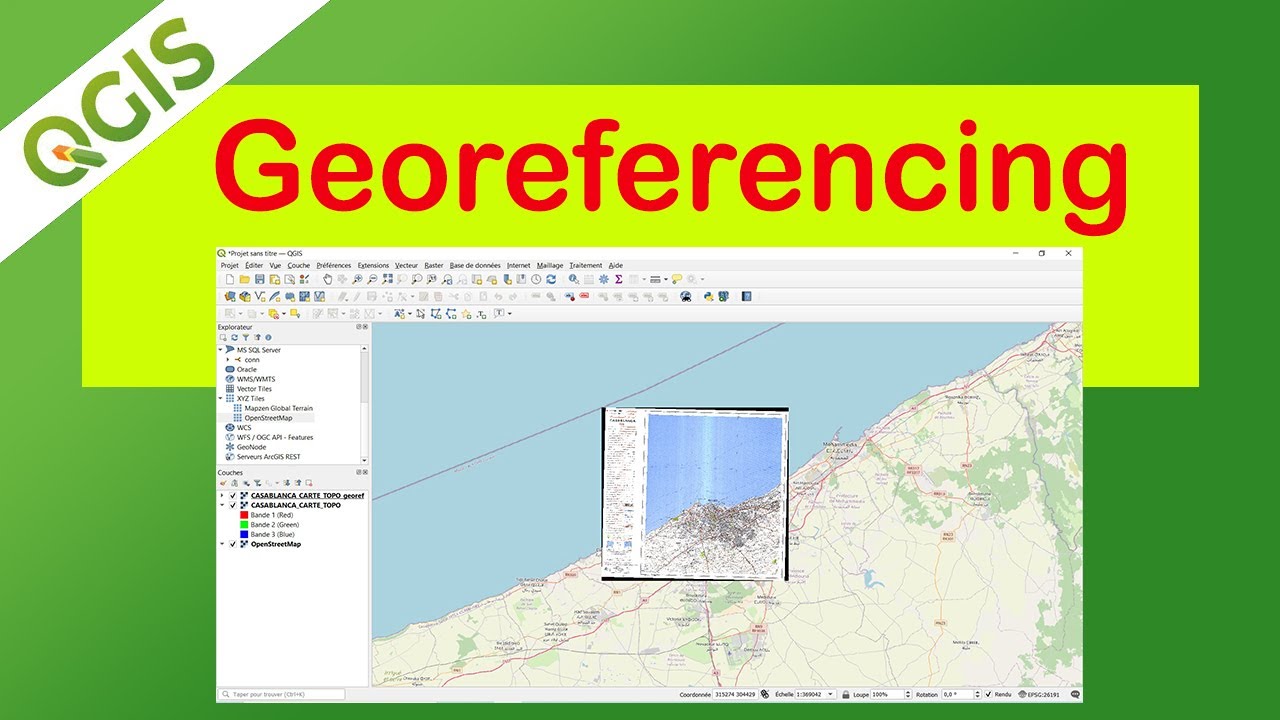Open the Traitement menu
The height and width of the screenshot is (720, 1280).
pyautogui.click(x=586, y=266)
